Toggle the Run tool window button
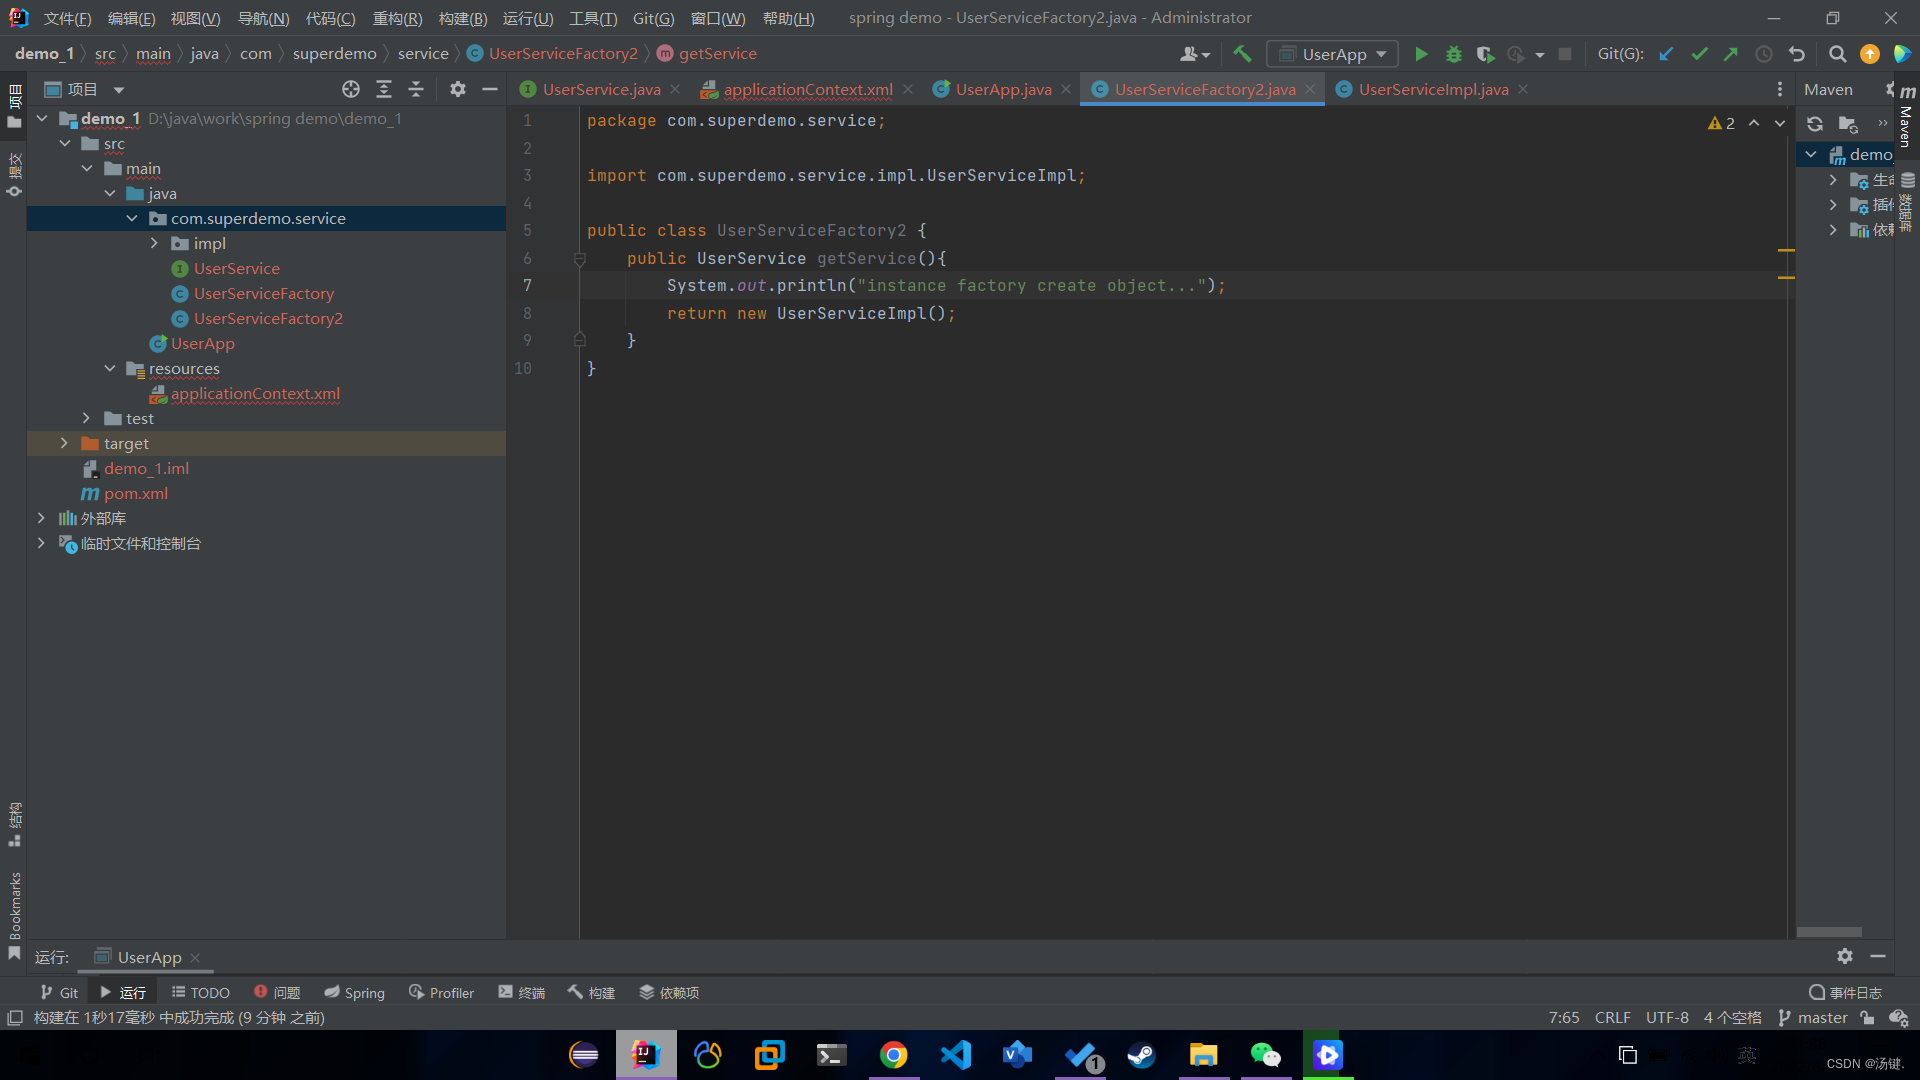 pyautogui.click(x=122, y=992)
